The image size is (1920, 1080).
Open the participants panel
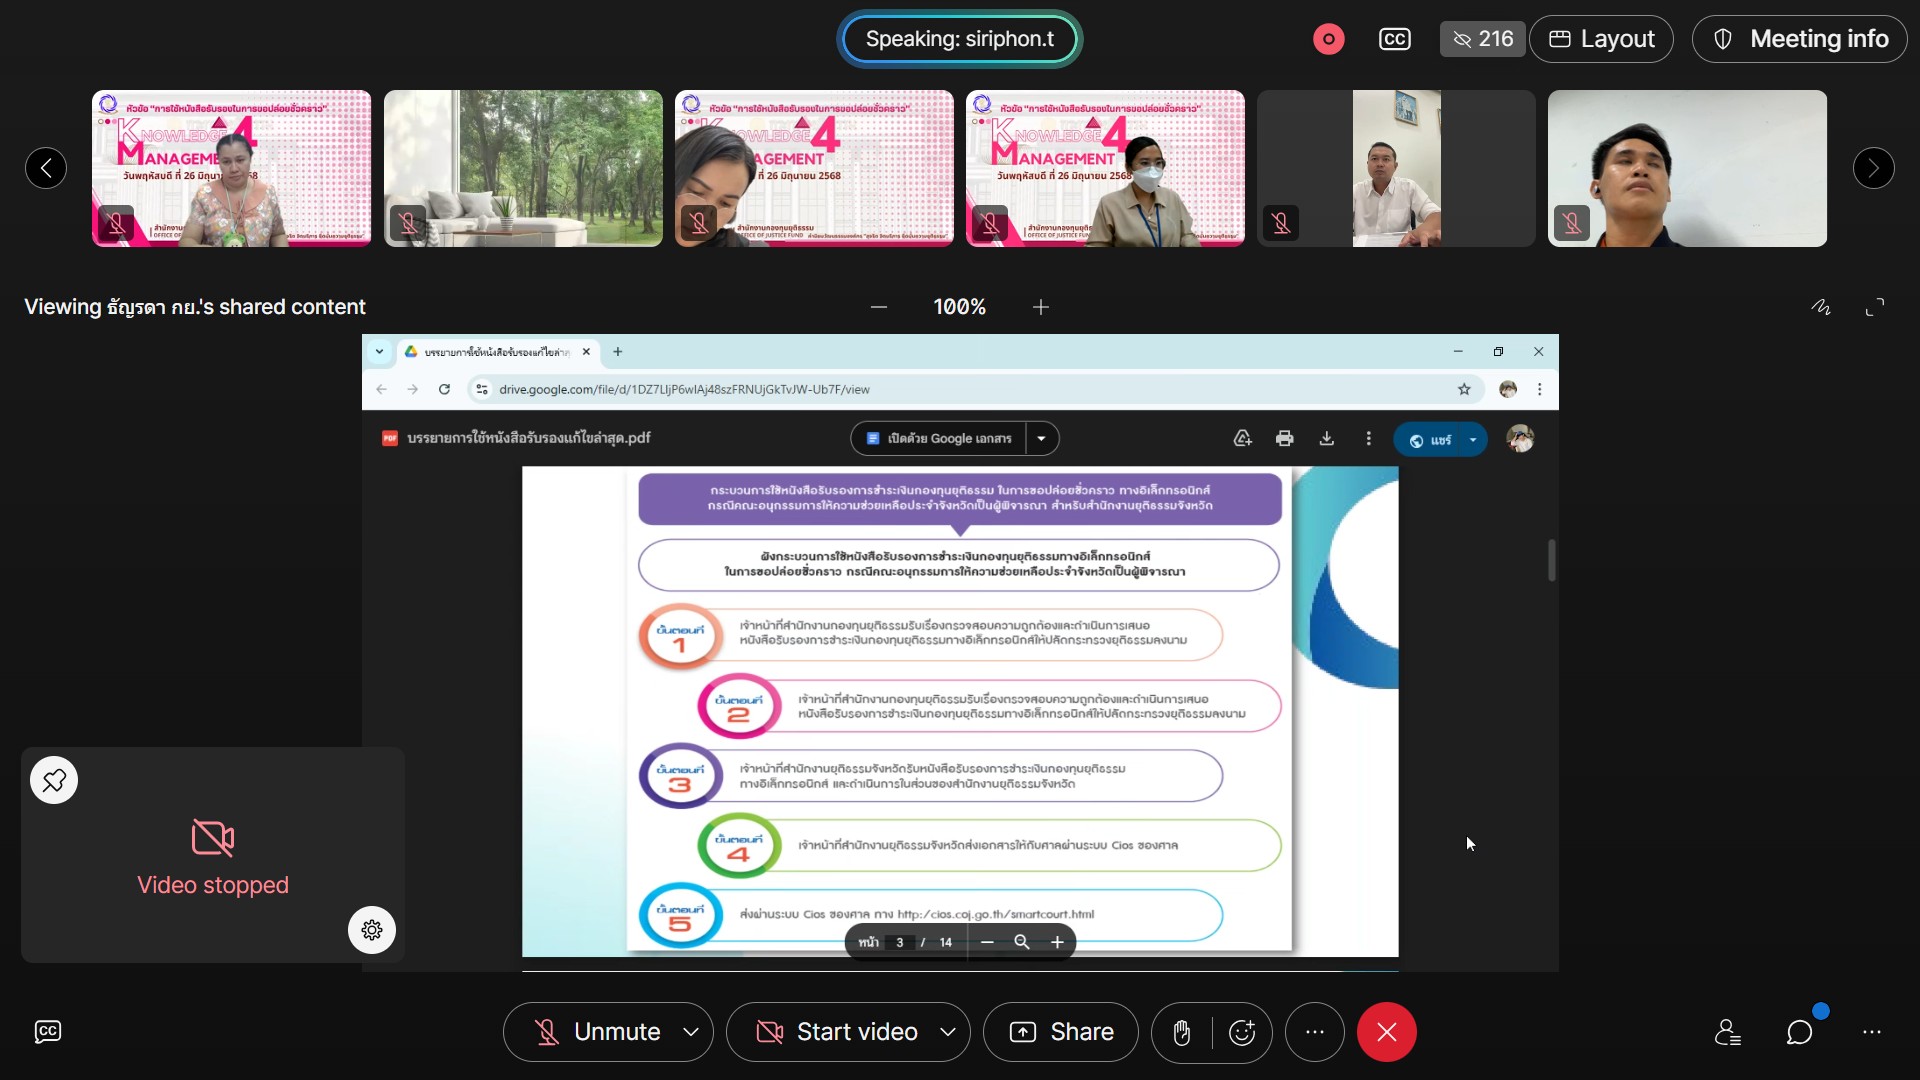point(1727,1032)
